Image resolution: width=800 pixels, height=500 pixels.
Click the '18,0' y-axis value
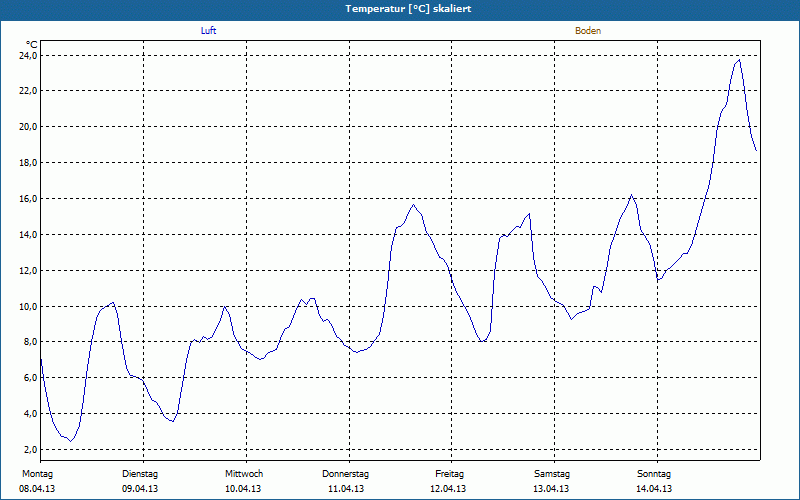click(x=29, y=163)
